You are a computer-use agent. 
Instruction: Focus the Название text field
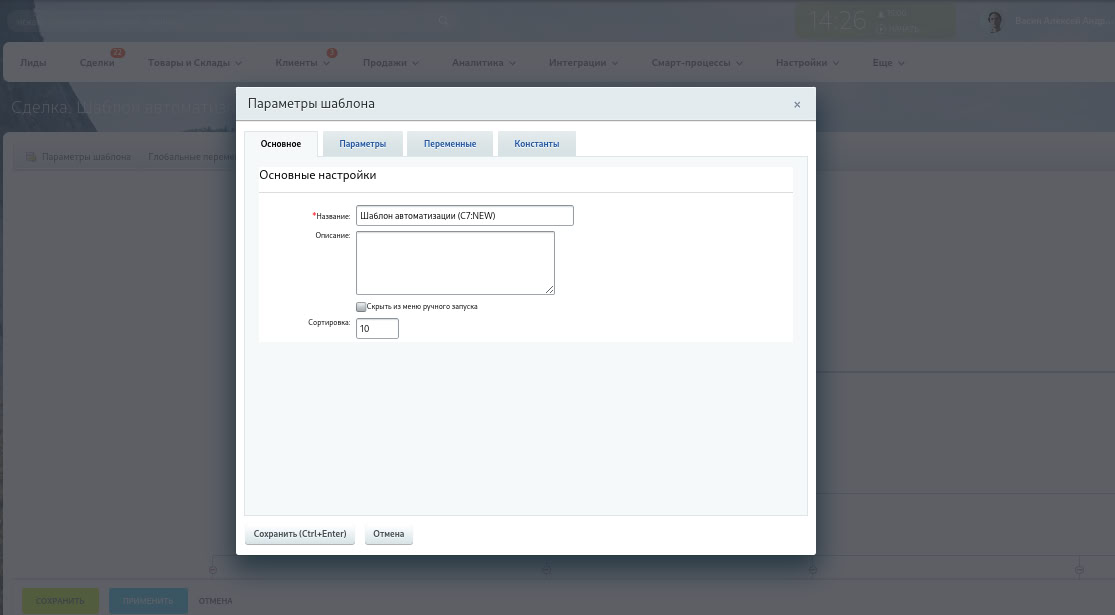point(464,215)
